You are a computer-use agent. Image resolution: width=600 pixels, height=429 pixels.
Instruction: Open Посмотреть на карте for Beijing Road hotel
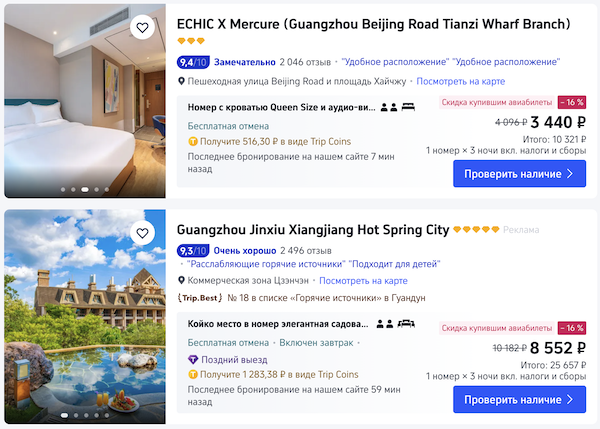461,81
